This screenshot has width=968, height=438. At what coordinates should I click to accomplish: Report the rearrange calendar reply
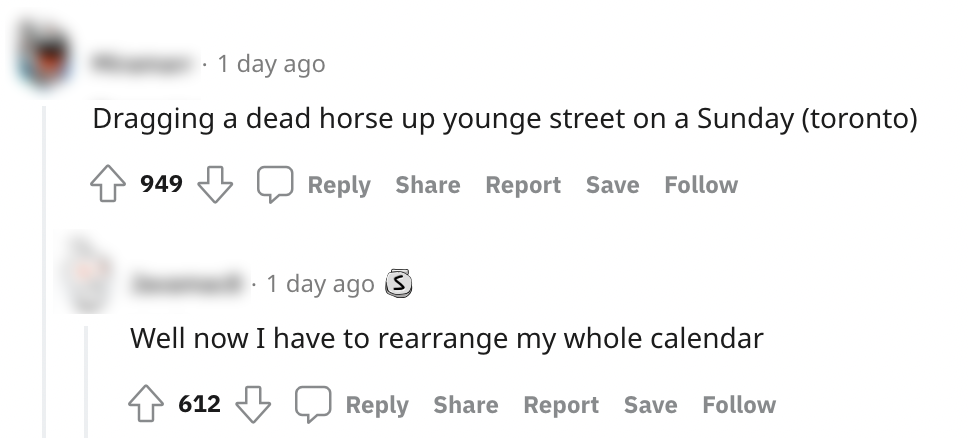coord(561,405)
